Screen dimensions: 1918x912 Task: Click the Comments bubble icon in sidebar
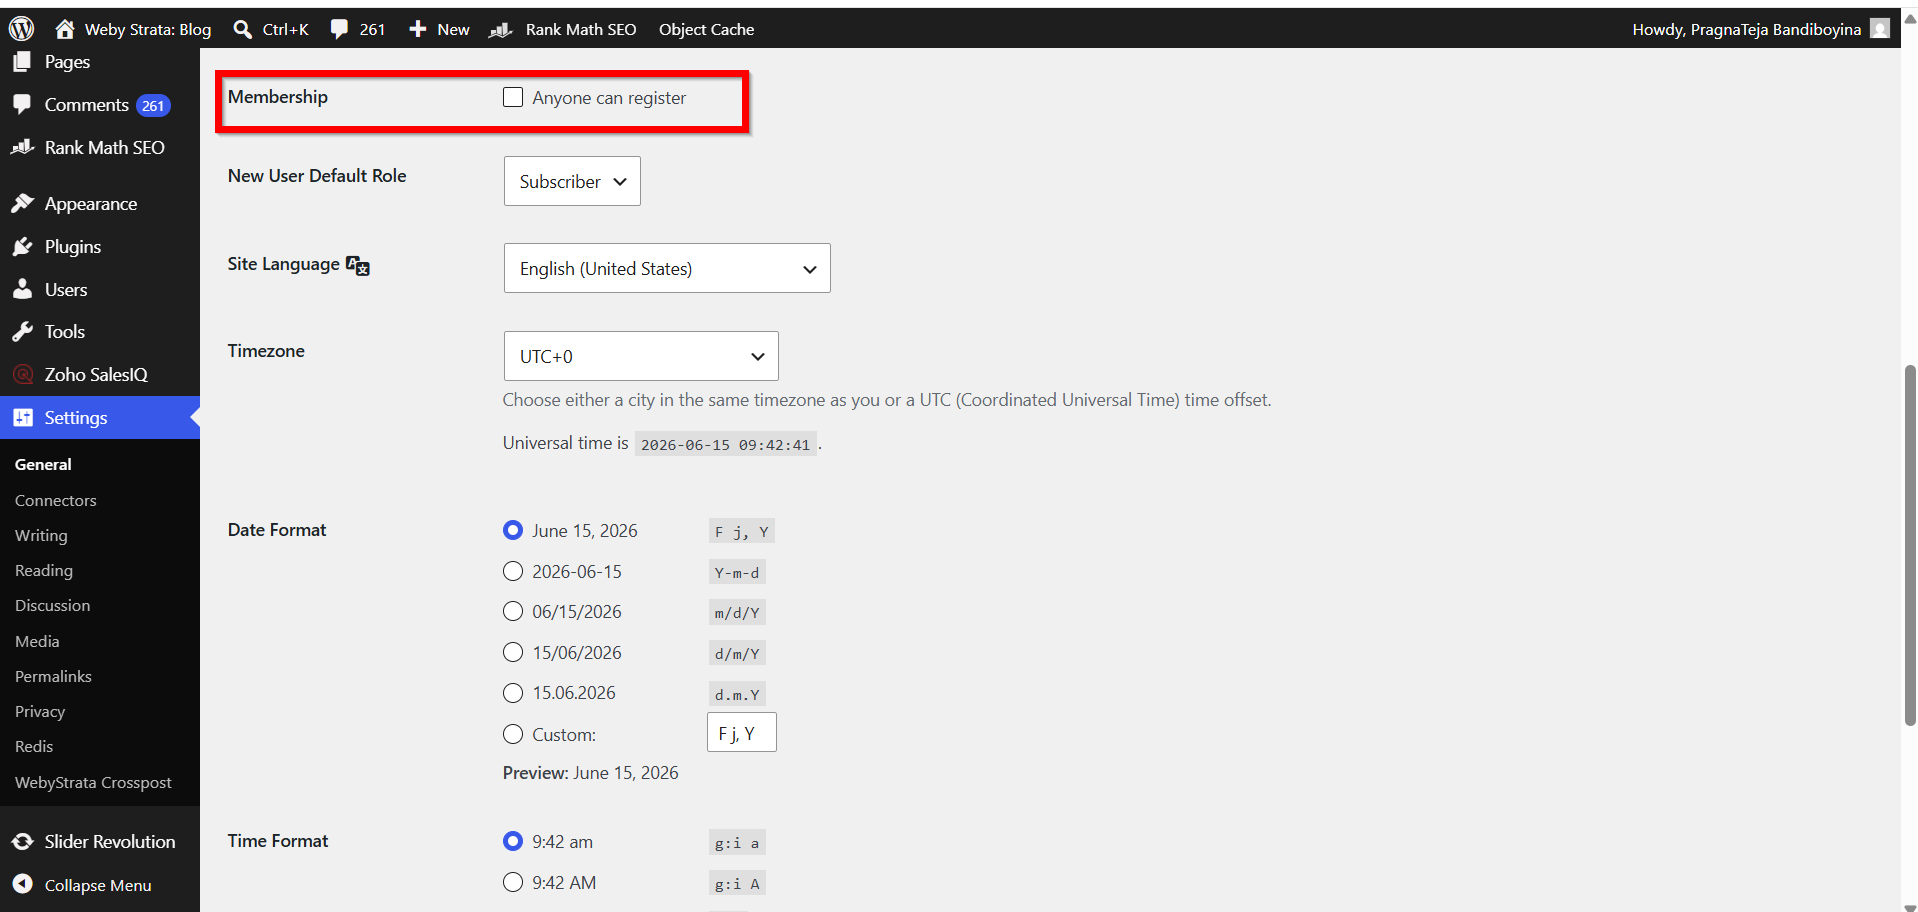tap(22, 104)
